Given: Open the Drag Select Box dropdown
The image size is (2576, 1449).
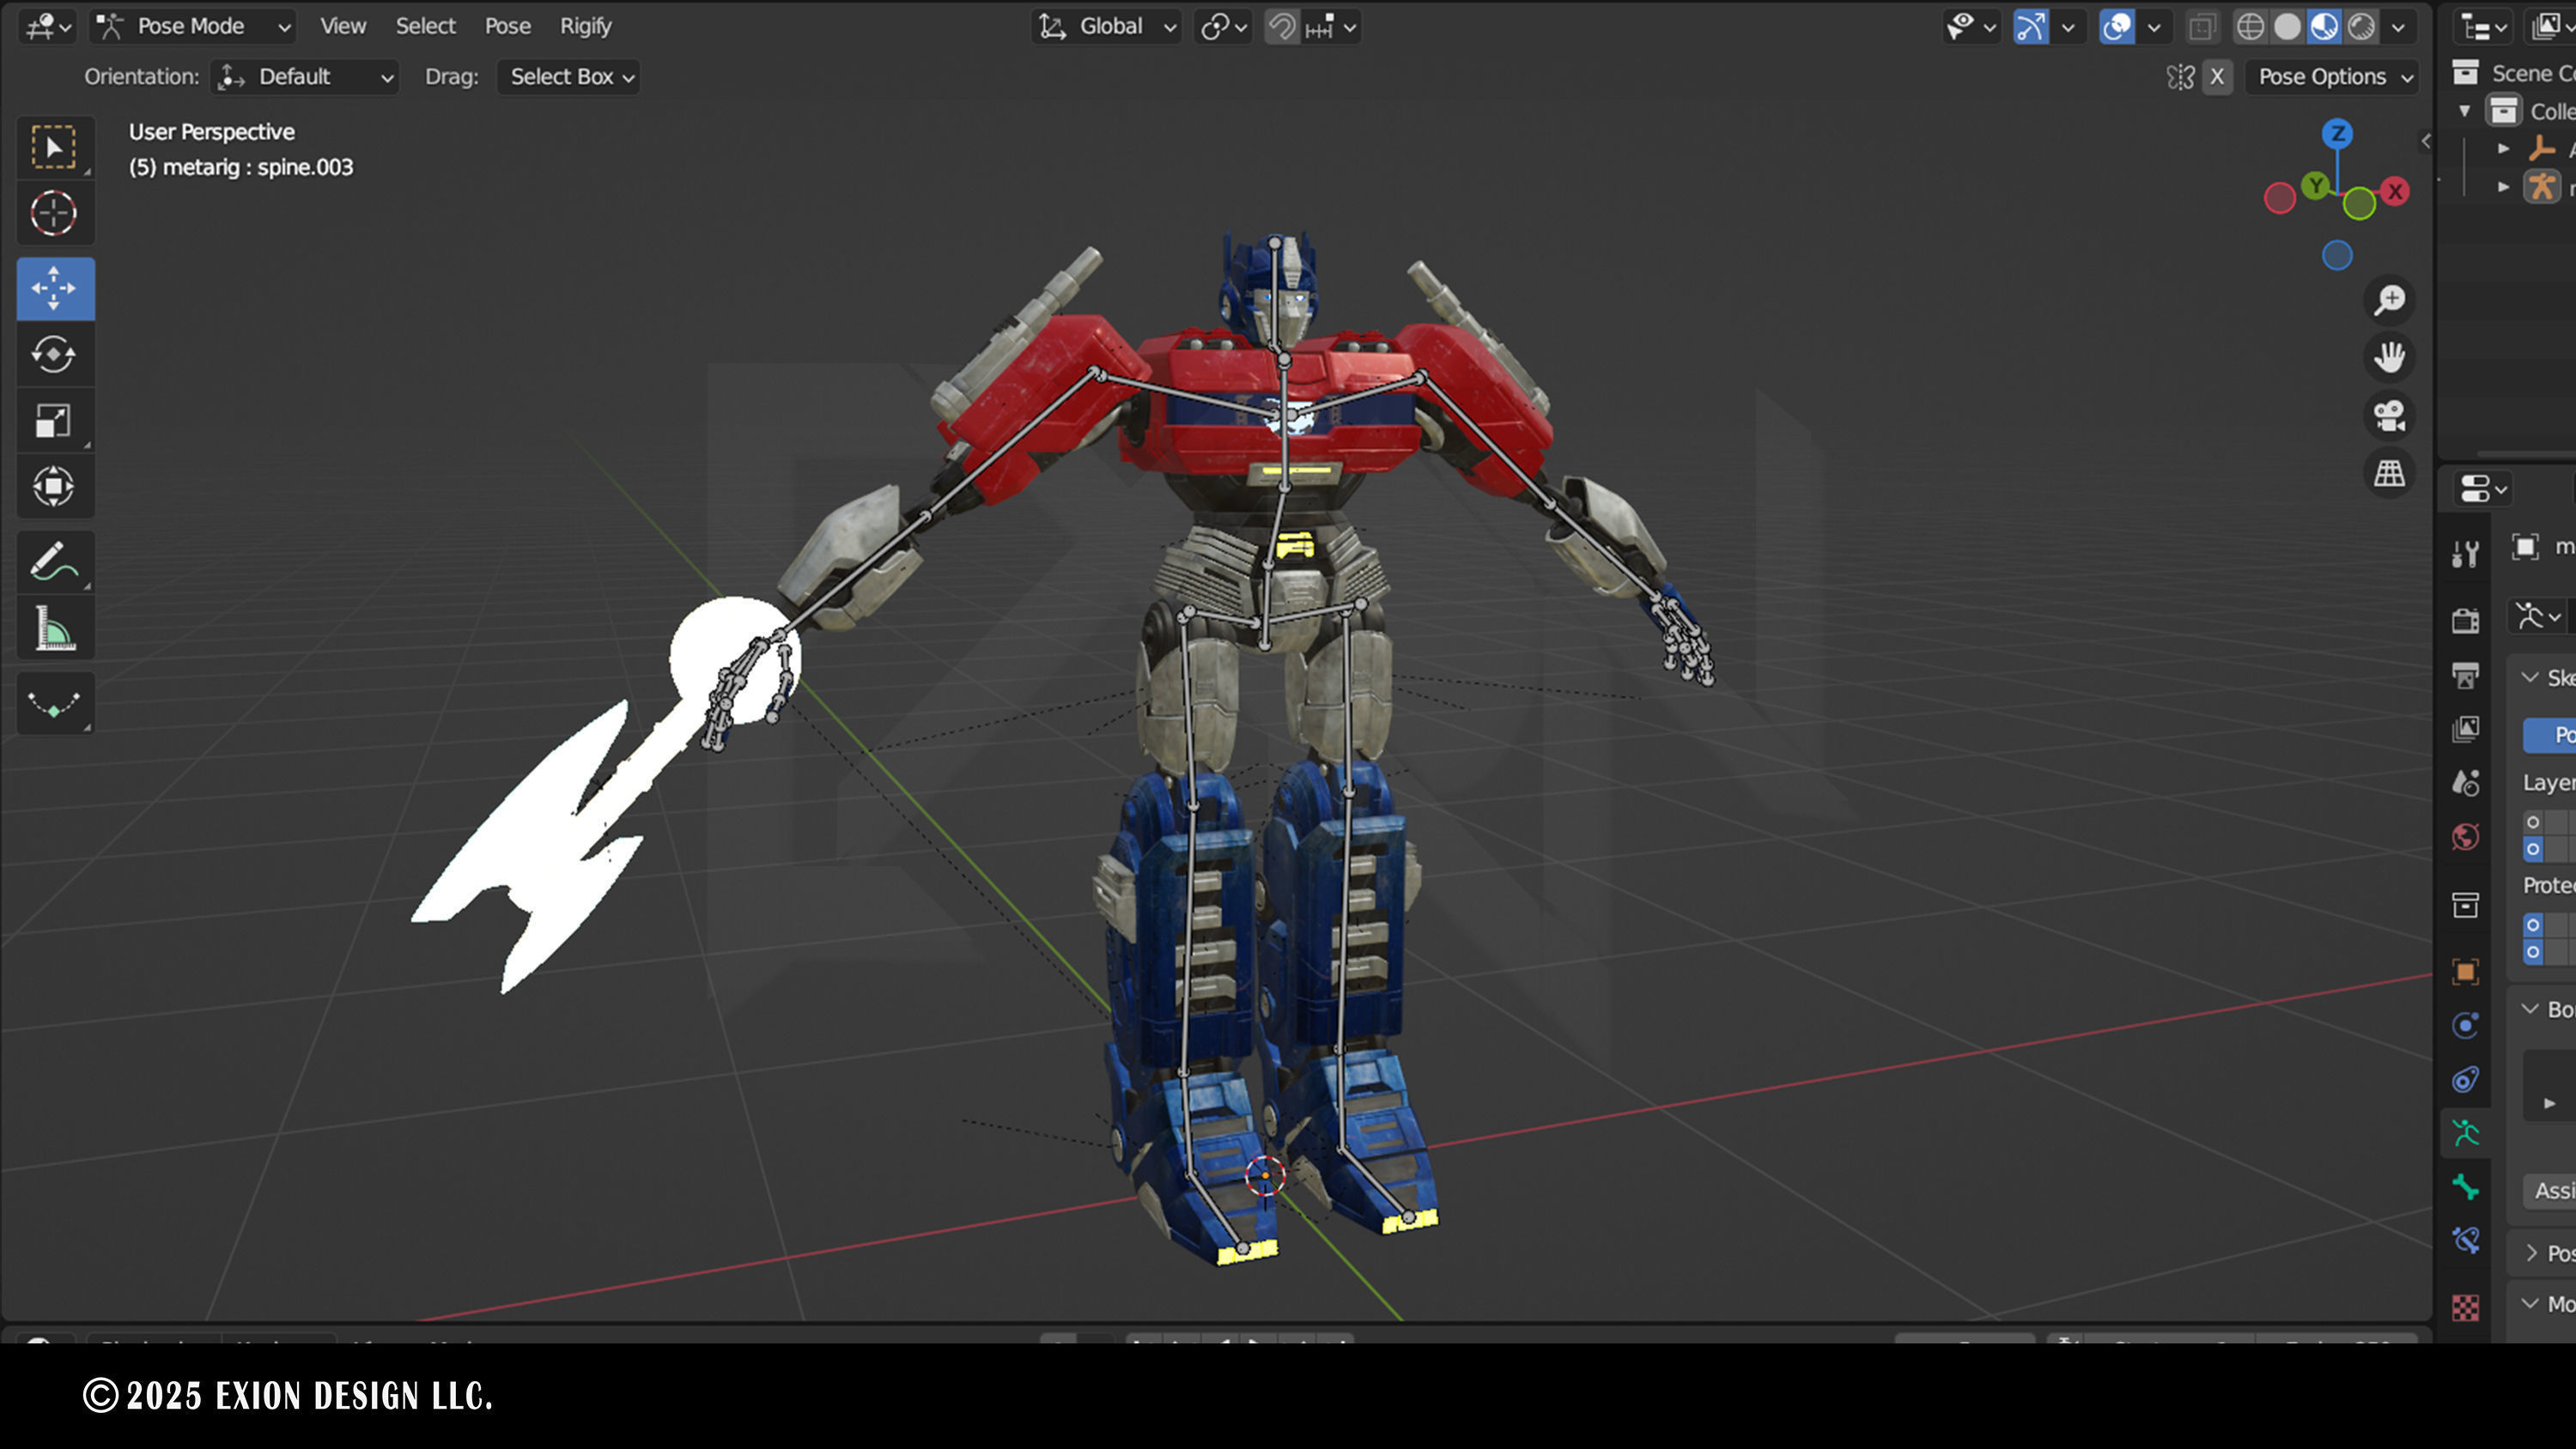Looking at the screenshot, I should coord(569,77).
